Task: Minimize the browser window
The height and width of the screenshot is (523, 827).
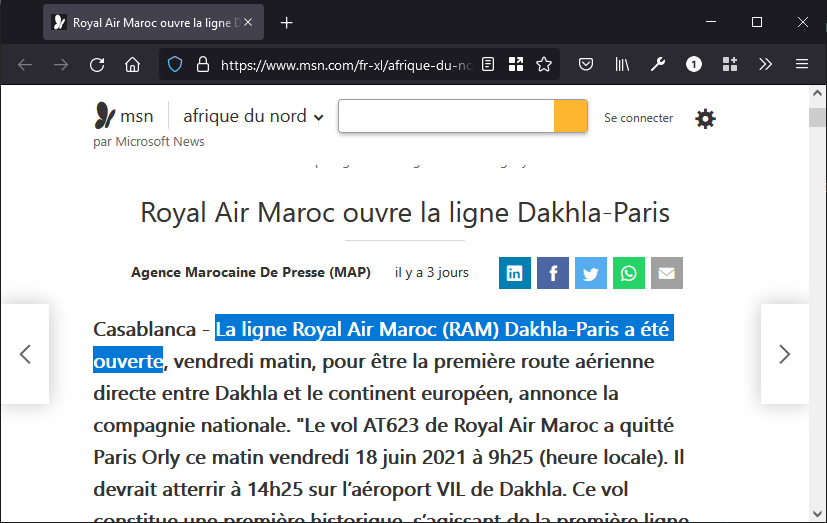Action: click(711, 22)
